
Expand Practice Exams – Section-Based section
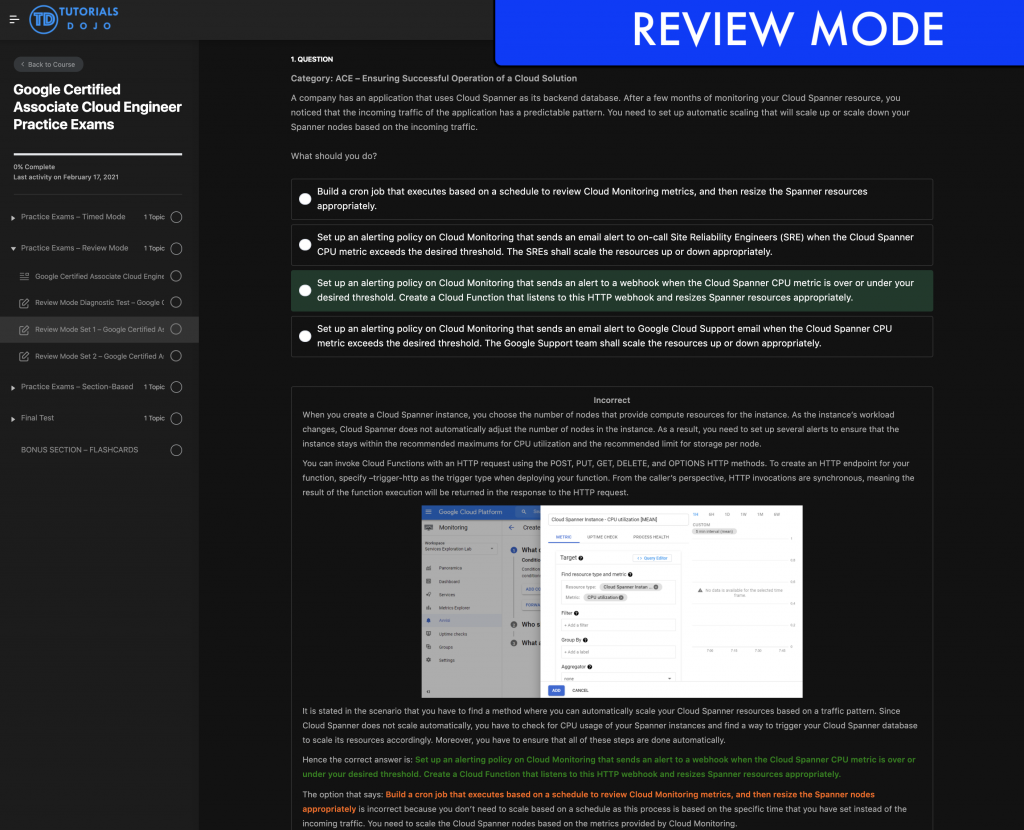click(x=14, y=387)
